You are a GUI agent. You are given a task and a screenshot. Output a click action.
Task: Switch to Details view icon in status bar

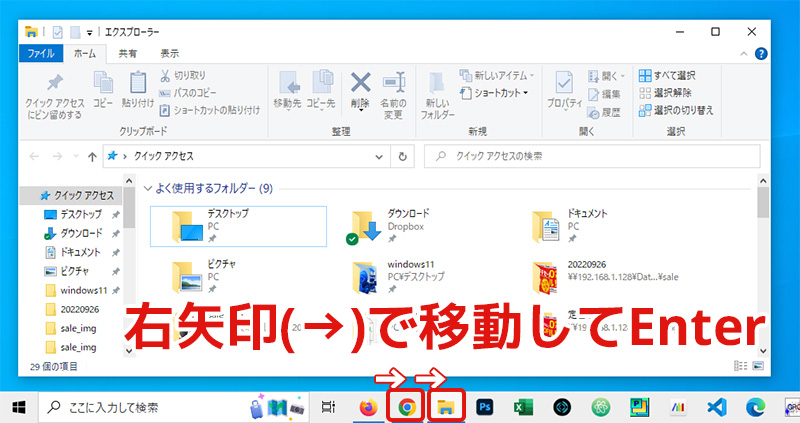click(740, 366)
